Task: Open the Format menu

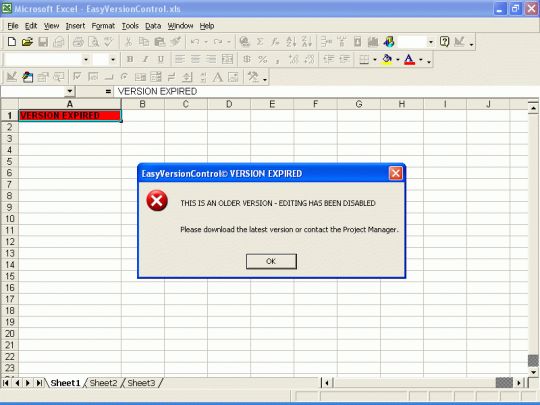Action: click(x=103, y=26)
